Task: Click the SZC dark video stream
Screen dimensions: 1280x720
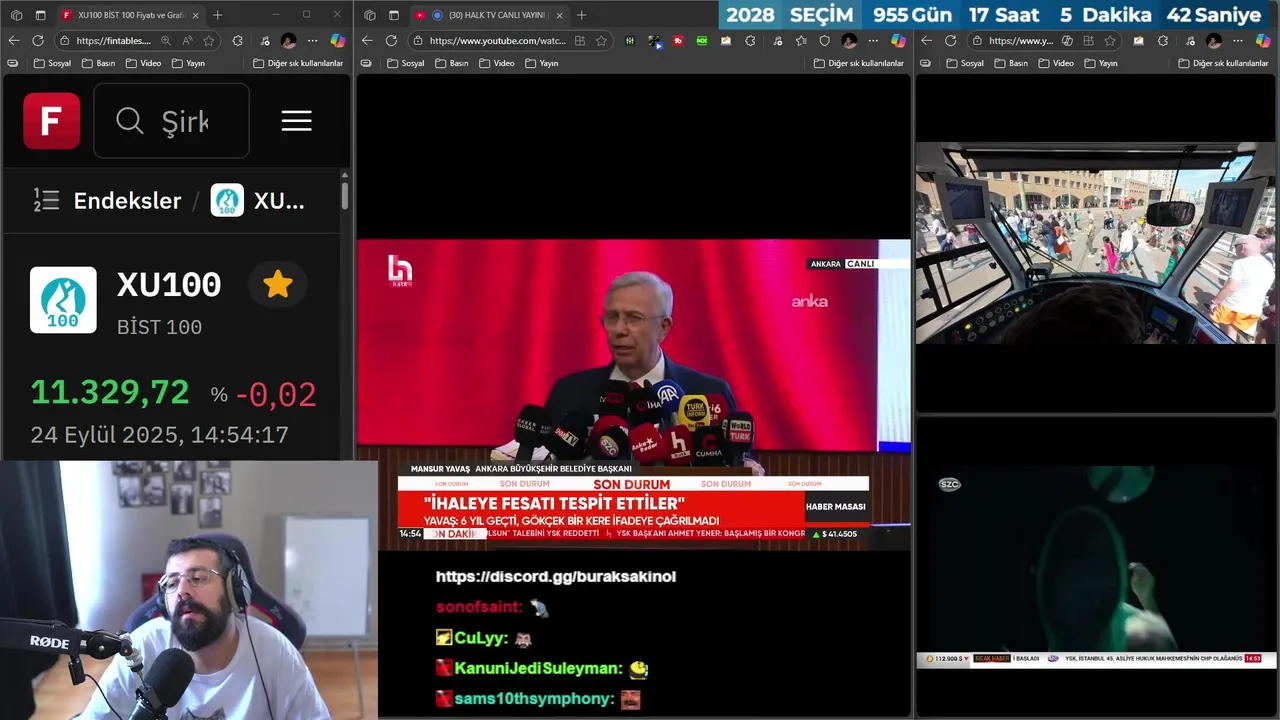Action: [x=1096, y=566]
